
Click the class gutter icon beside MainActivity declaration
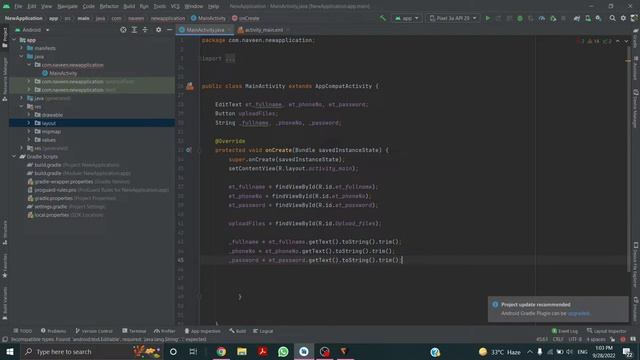tap(190, 86)
